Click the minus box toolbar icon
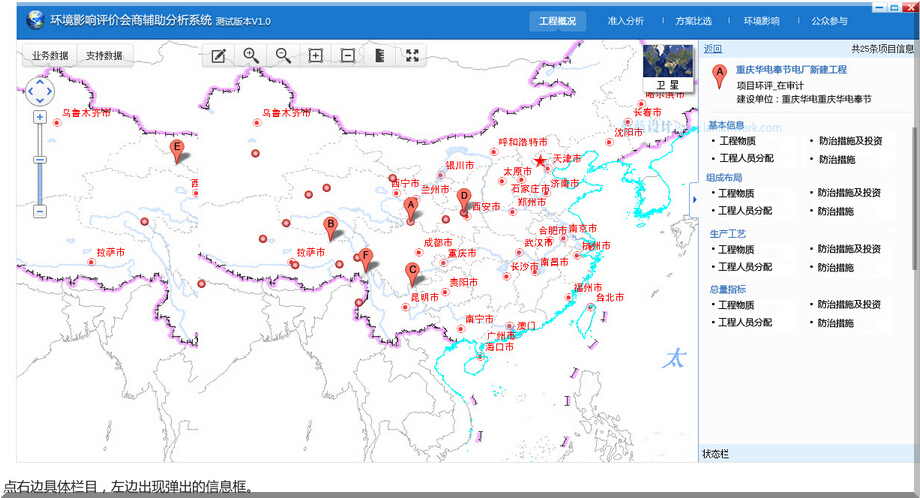The height and width of the screenshot is (498, 920). tap(347, 56)
